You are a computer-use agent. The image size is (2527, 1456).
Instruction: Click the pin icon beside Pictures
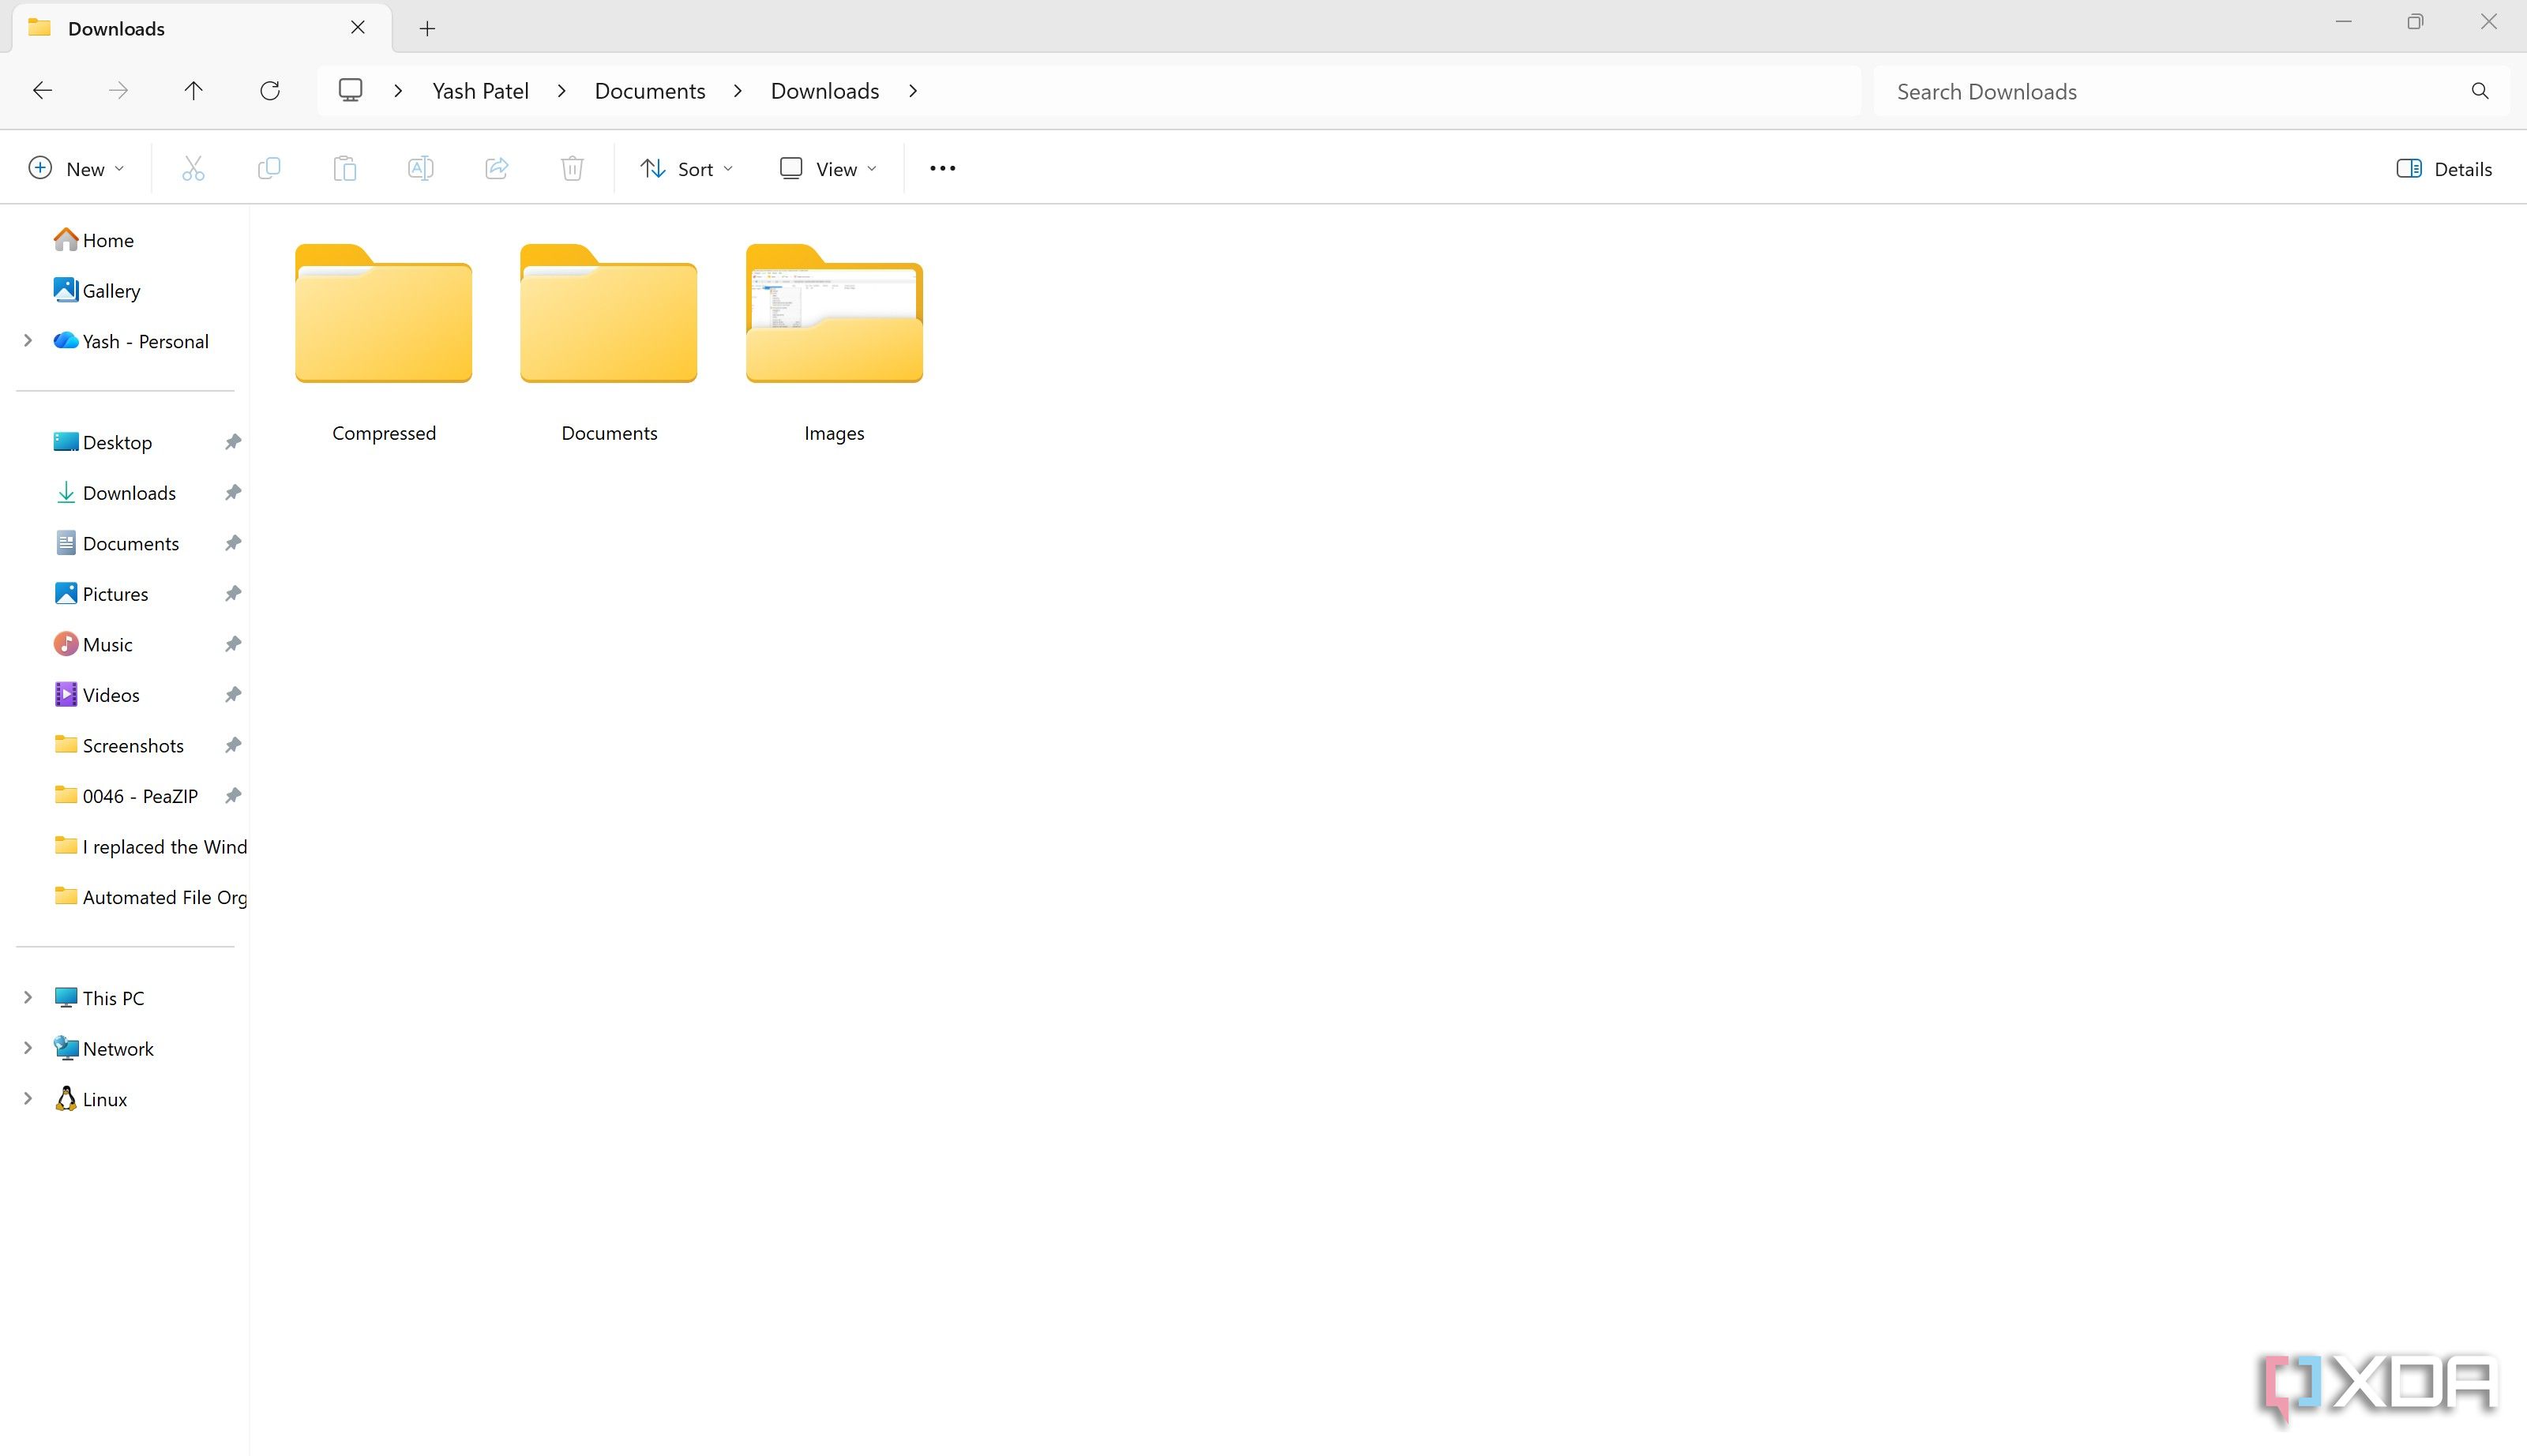233,594
